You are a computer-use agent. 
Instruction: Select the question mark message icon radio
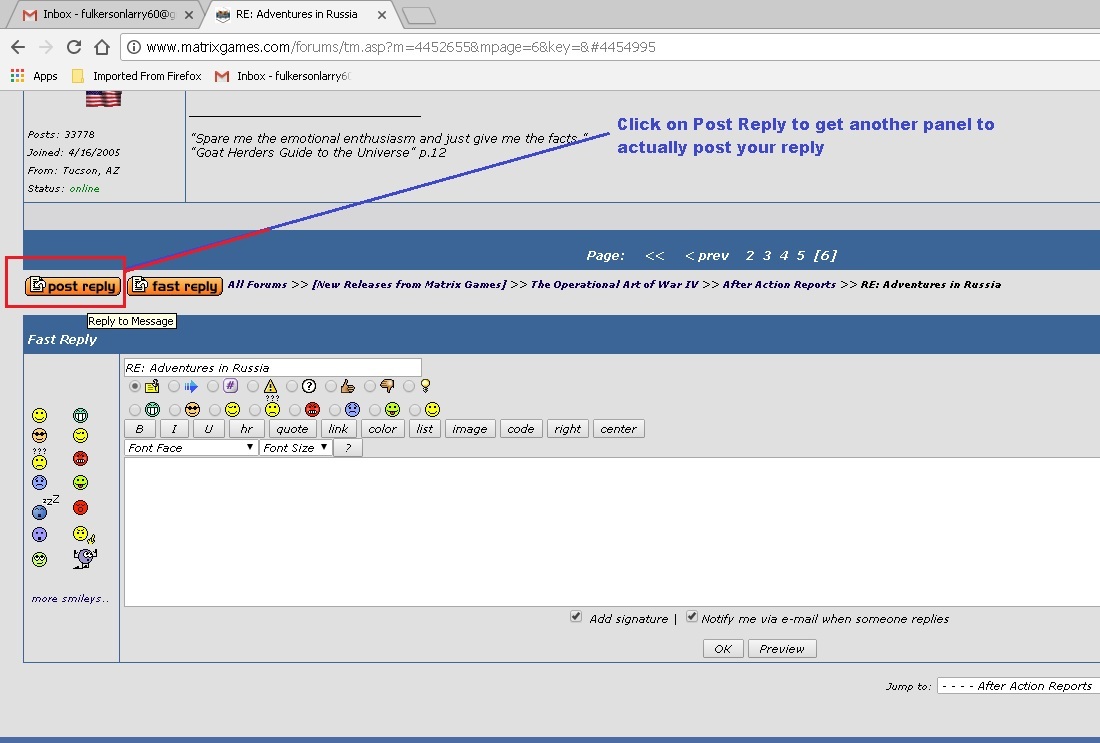292,386
